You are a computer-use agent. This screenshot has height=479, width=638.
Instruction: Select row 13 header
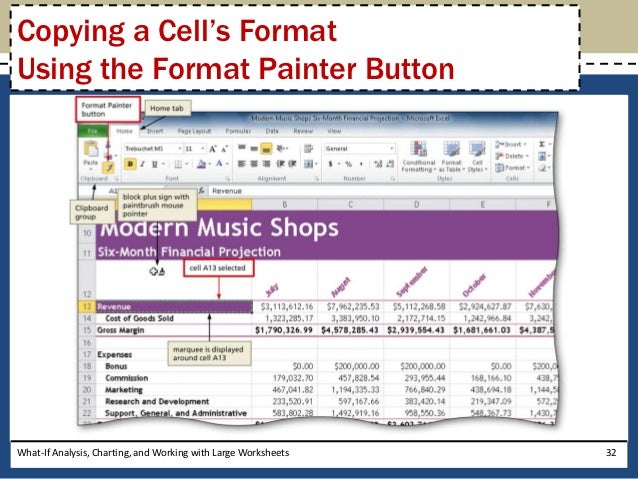coord(87,306)
